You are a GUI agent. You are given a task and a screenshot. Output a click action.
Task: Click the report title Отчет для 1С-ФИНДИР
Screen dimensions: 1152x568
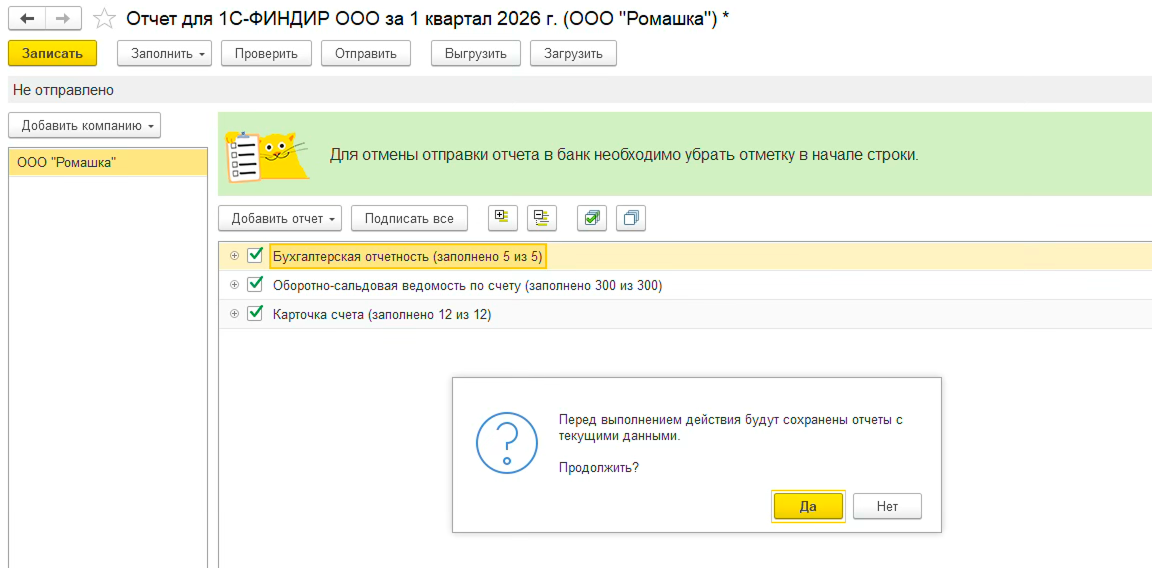tap(428, 19)
